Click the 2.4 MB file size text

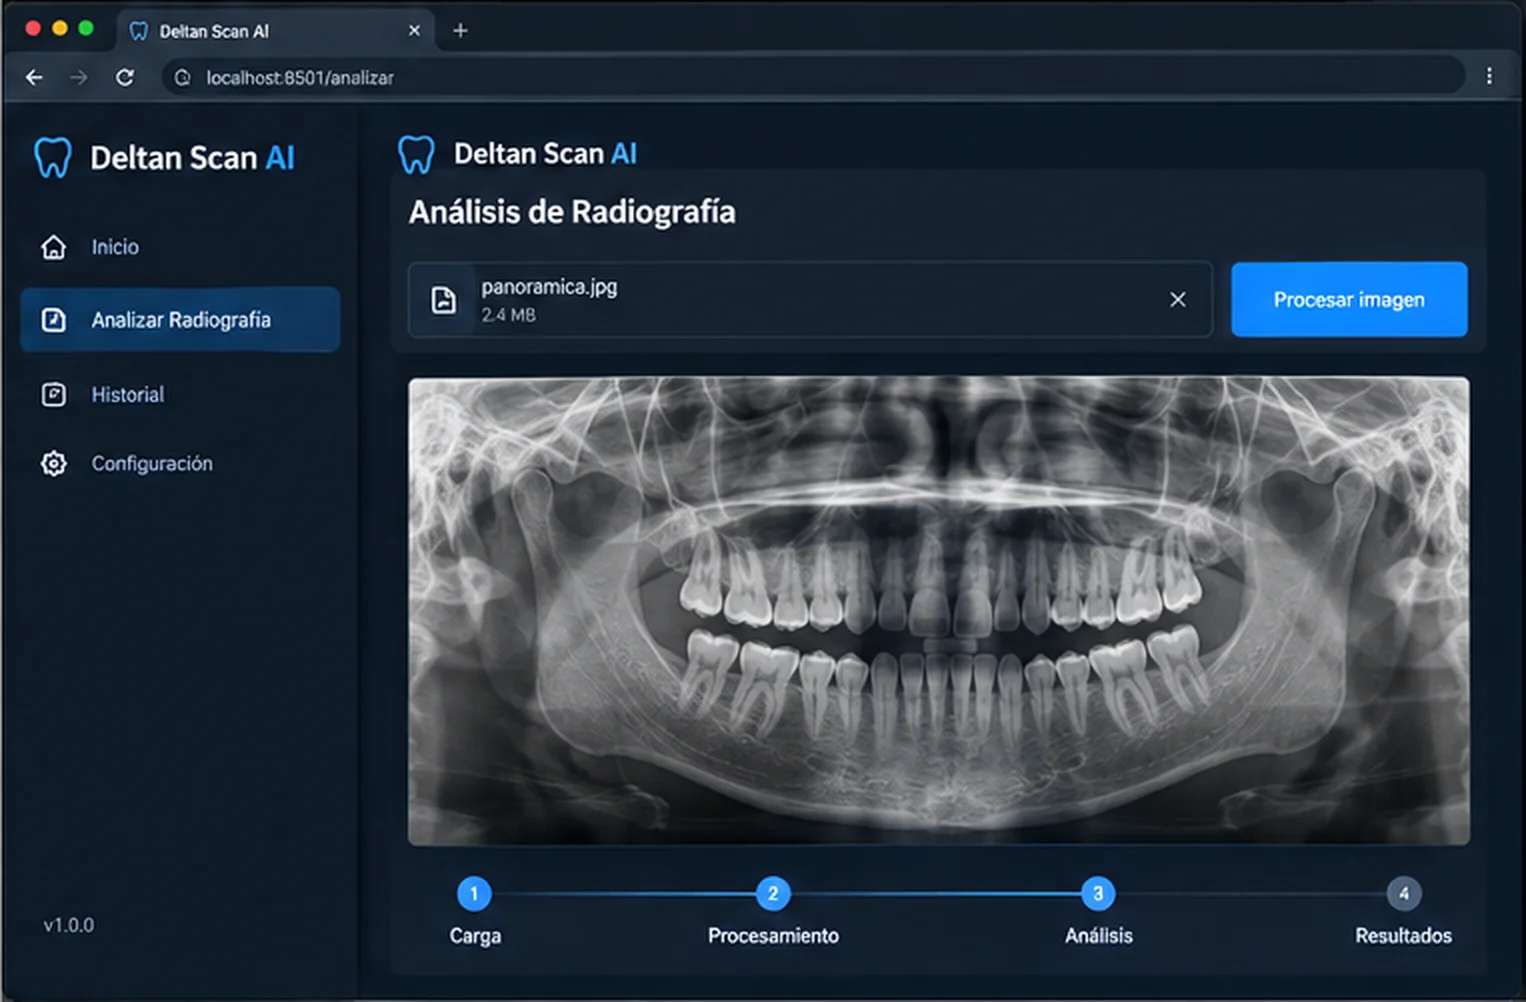tap(508, 315)
